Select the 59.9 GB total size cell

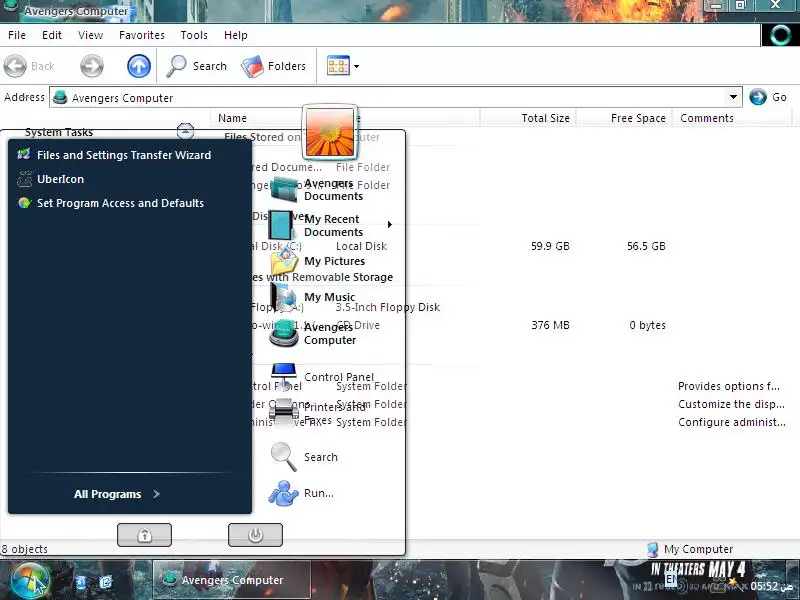pyautogui.click(x=550, y=246)
